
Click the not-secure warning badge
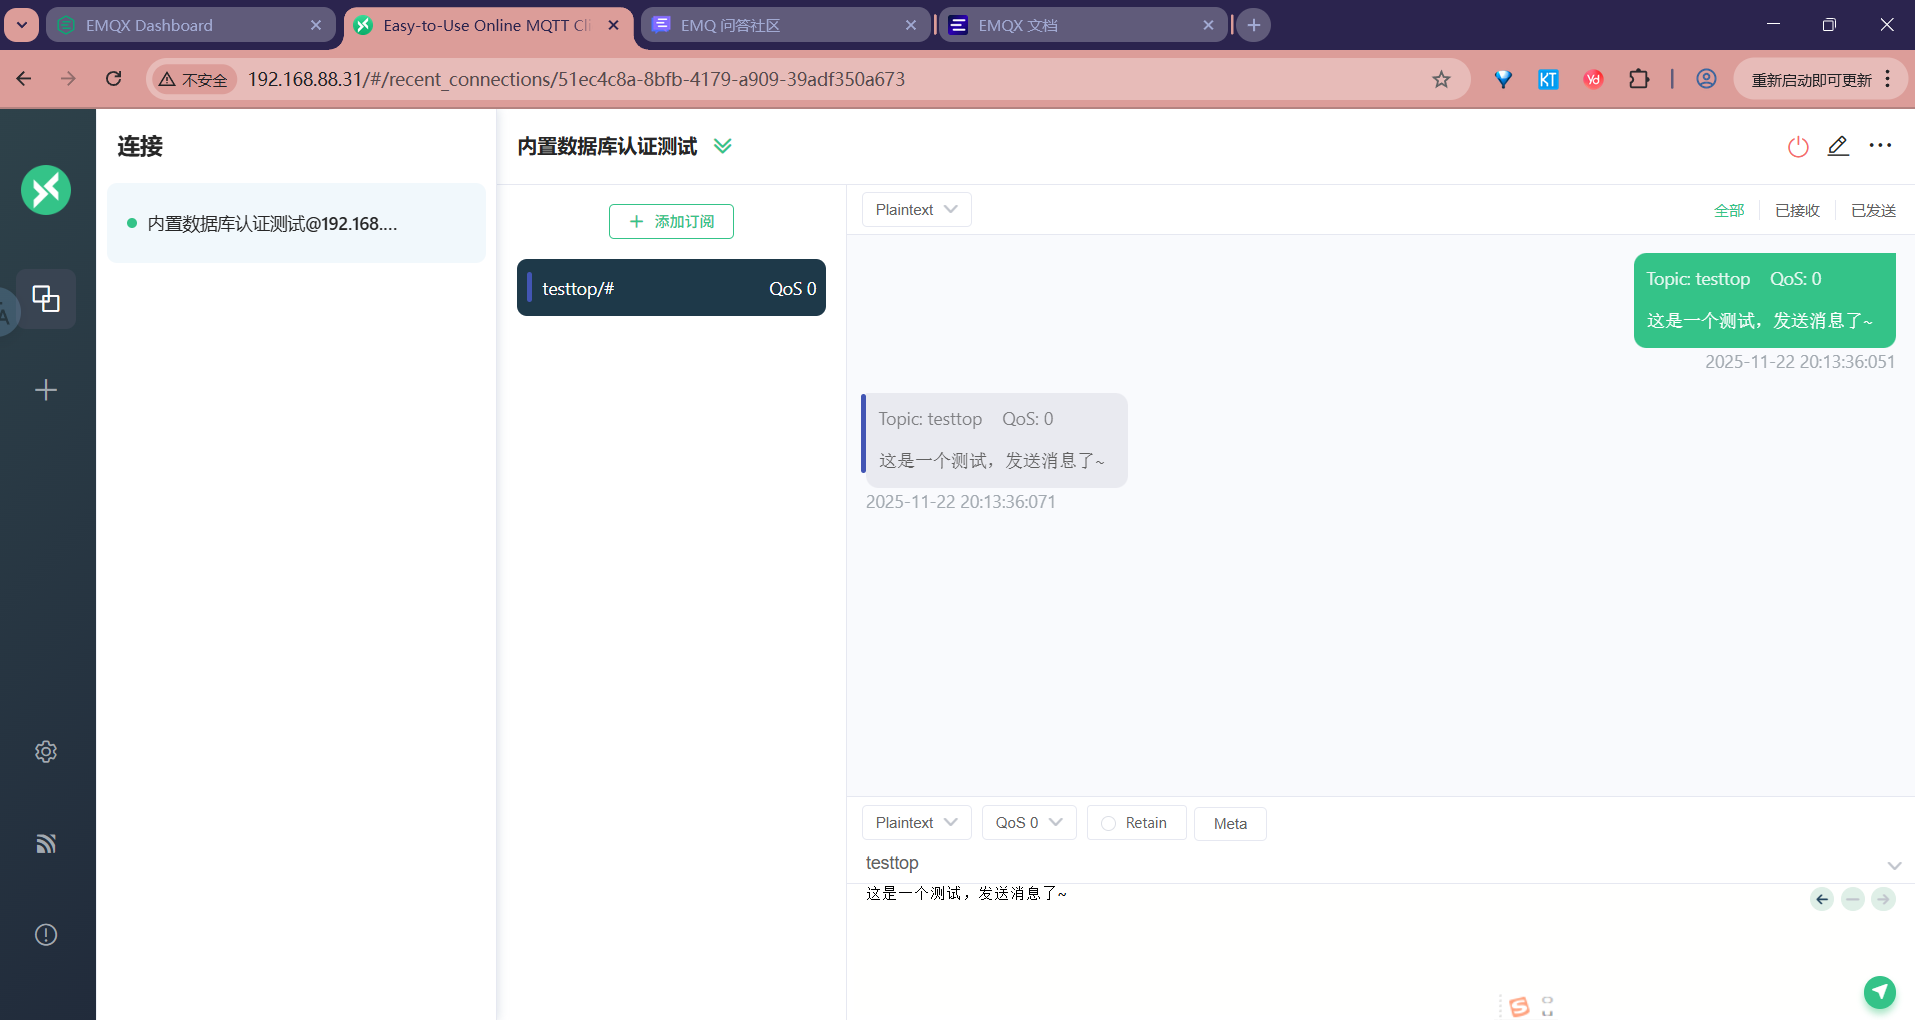coord(194,79)
